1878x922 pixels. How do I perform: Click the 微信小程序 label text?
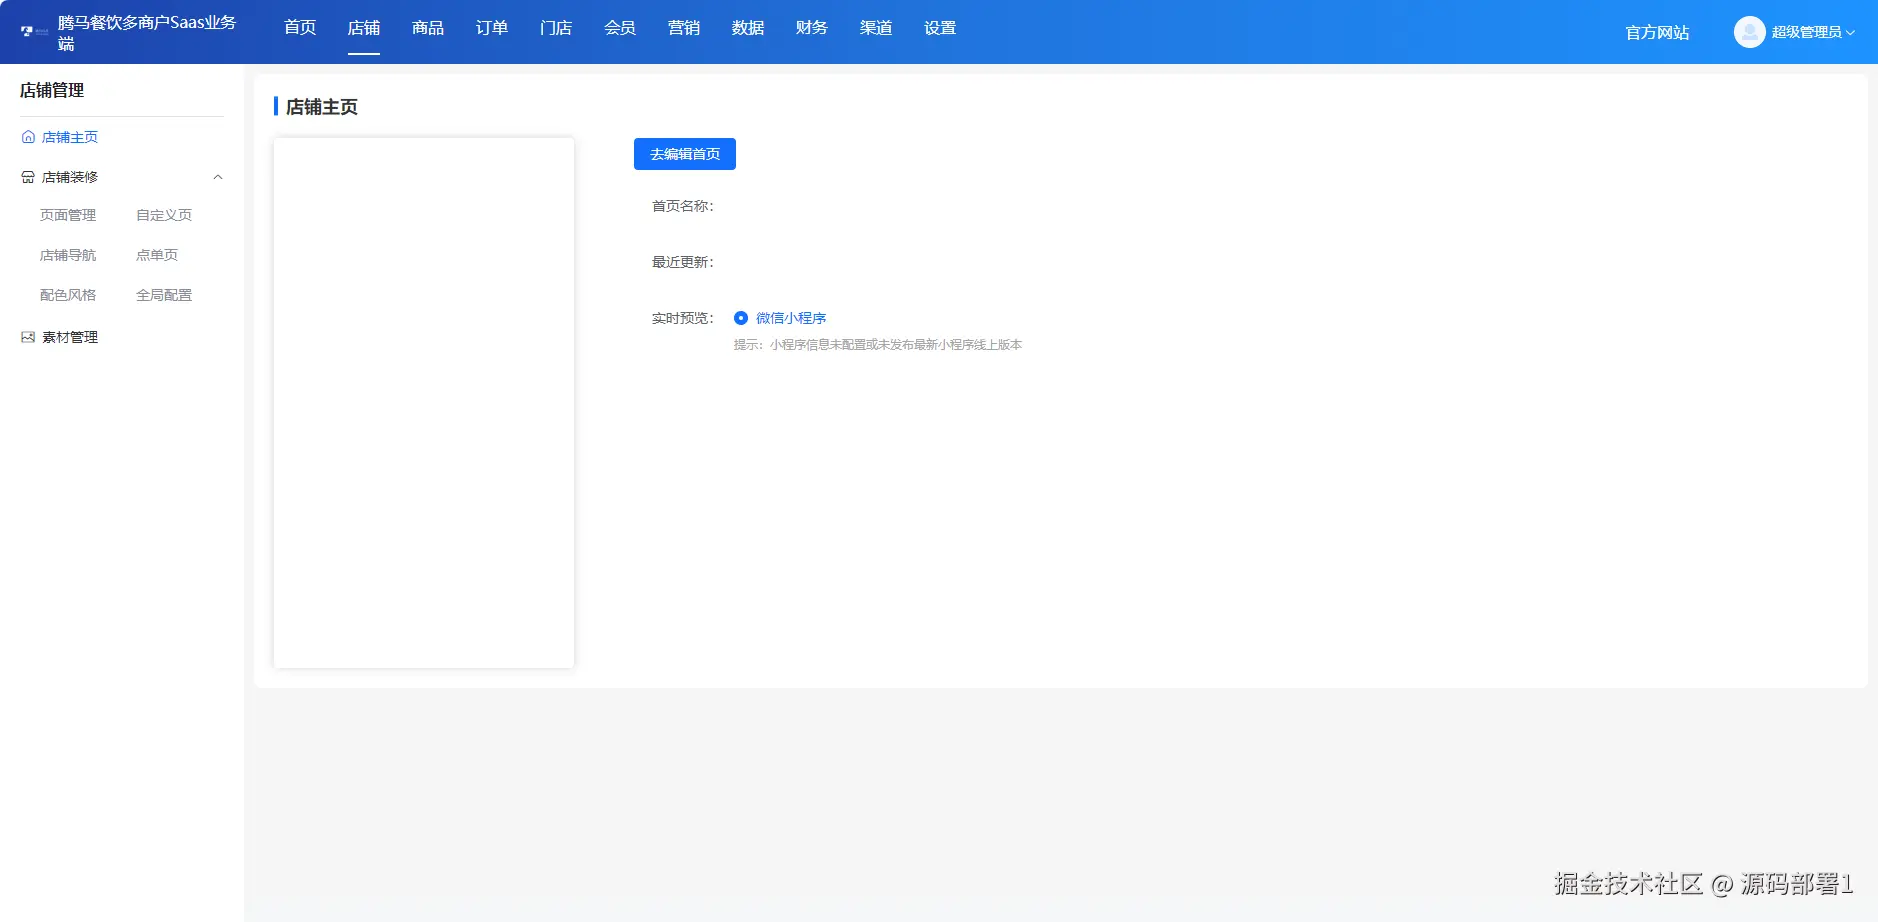click(791, 318)
